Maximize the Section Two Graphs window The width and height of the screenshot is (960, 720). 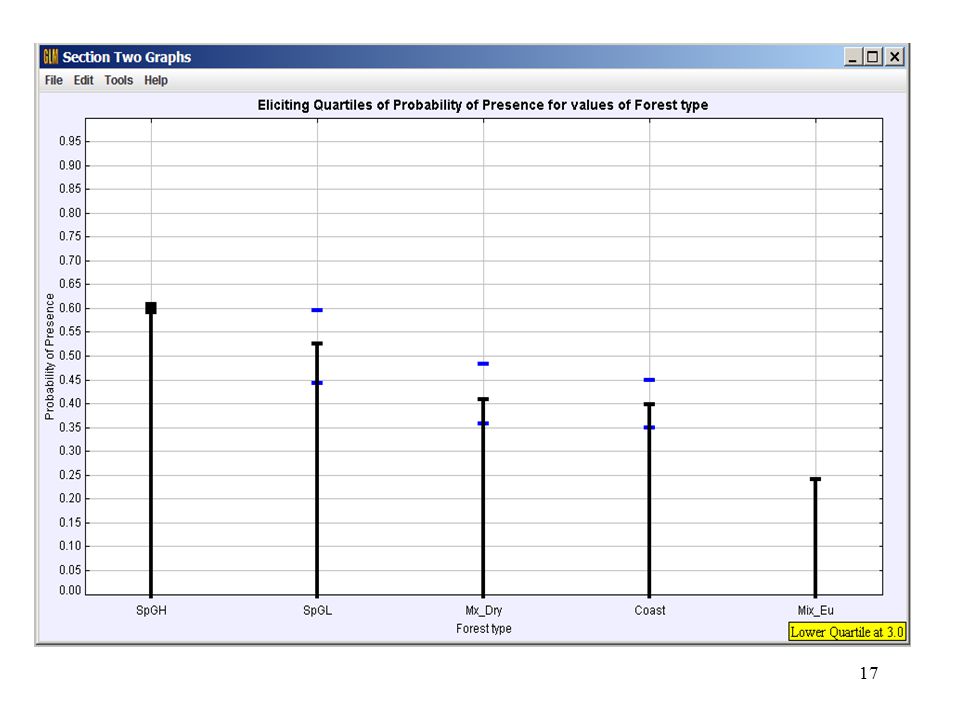(872, 57)
